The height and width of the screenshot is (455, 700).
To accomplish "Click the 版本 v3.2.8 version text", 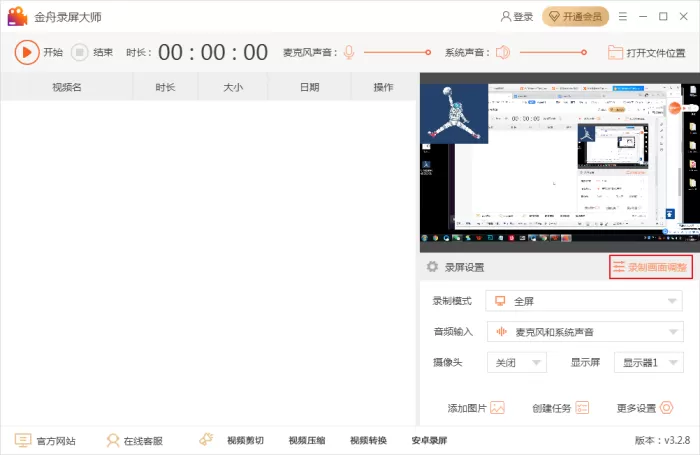I will click(662, 440).
